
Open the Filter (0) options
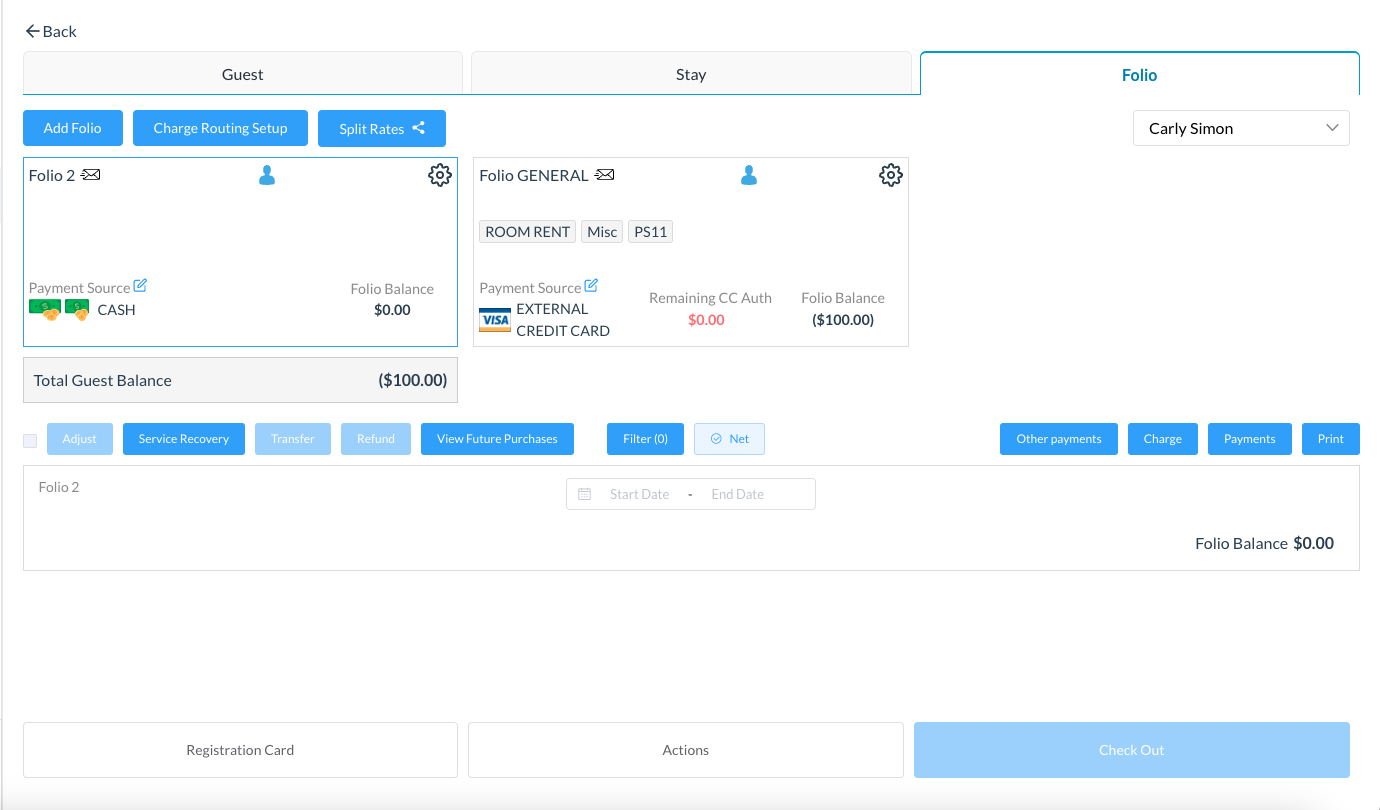[x=645, y=439]
